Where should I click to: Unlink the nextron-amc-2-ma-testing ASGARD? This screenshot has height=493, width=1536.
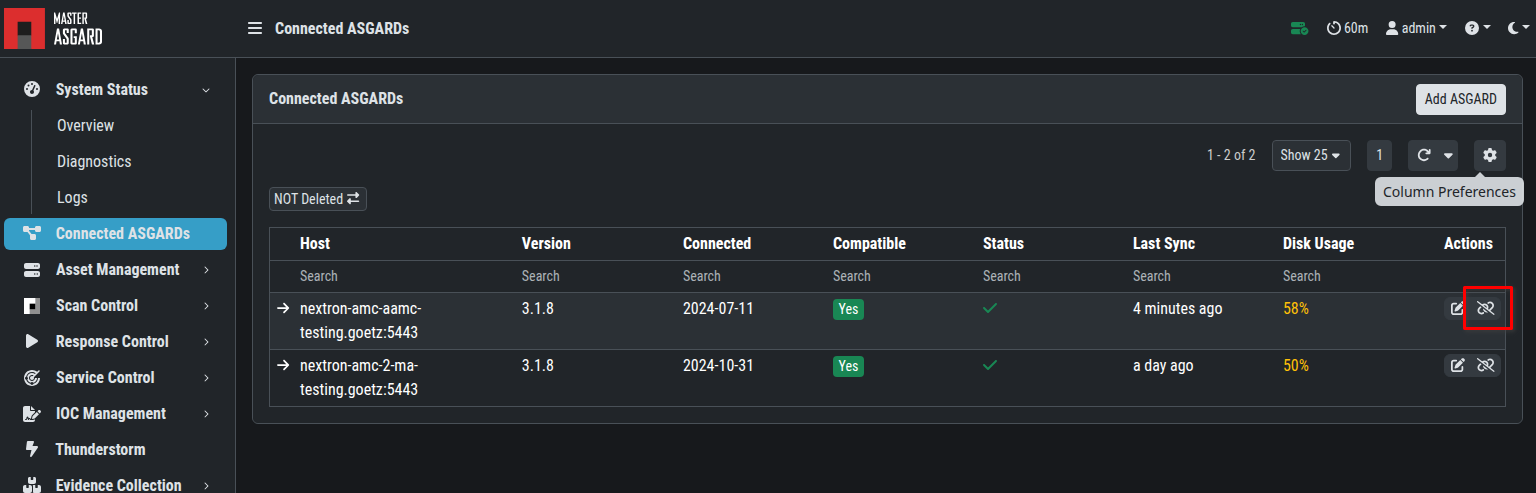[x=1486, y=365]
